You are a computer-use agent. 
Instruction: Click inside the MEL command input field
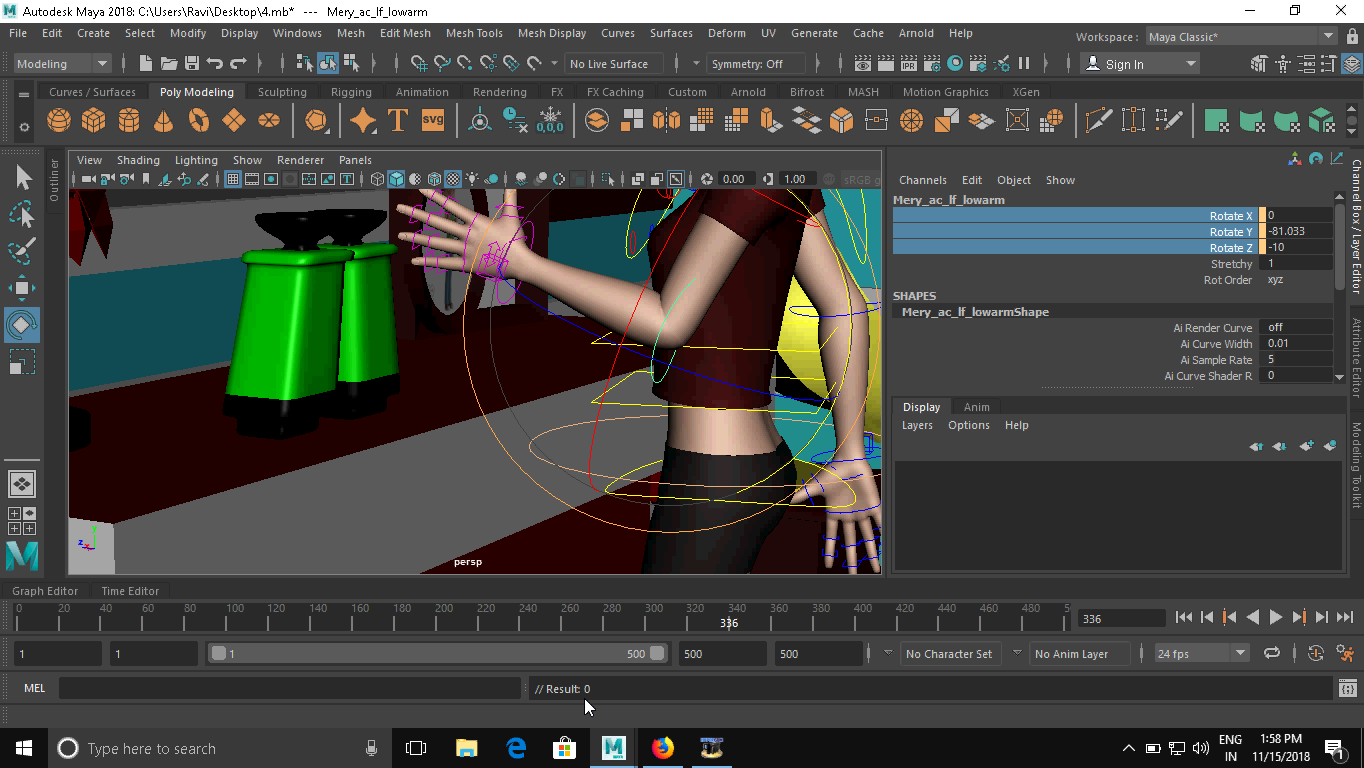click(x=290, y=688)
